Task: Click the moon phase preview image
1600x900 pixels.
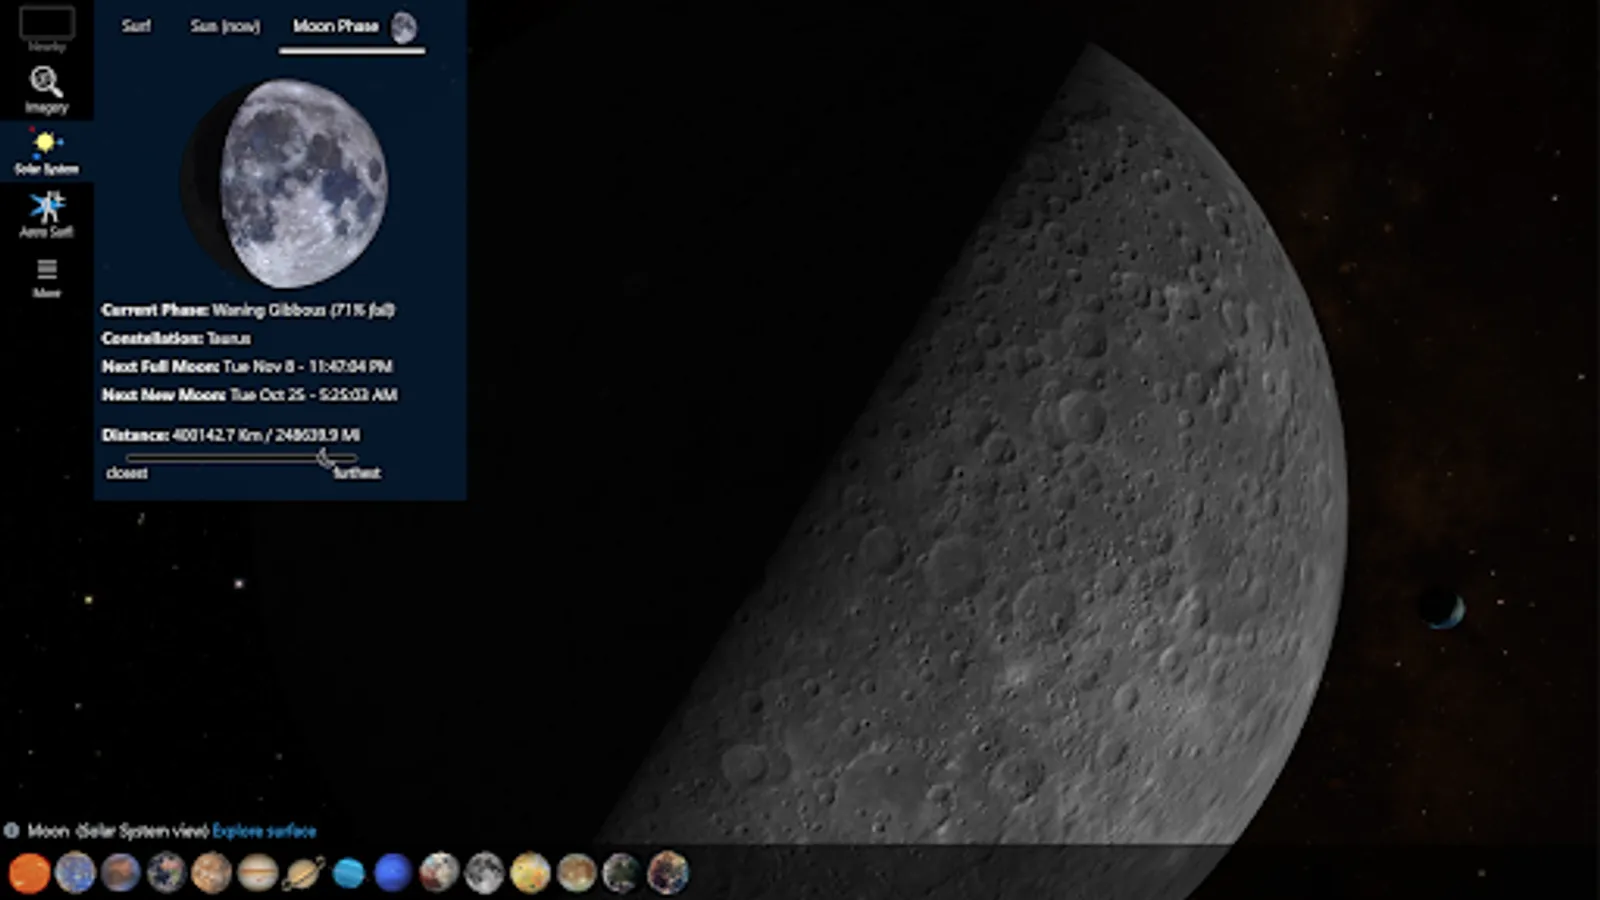Action: (x=298, y=183)
